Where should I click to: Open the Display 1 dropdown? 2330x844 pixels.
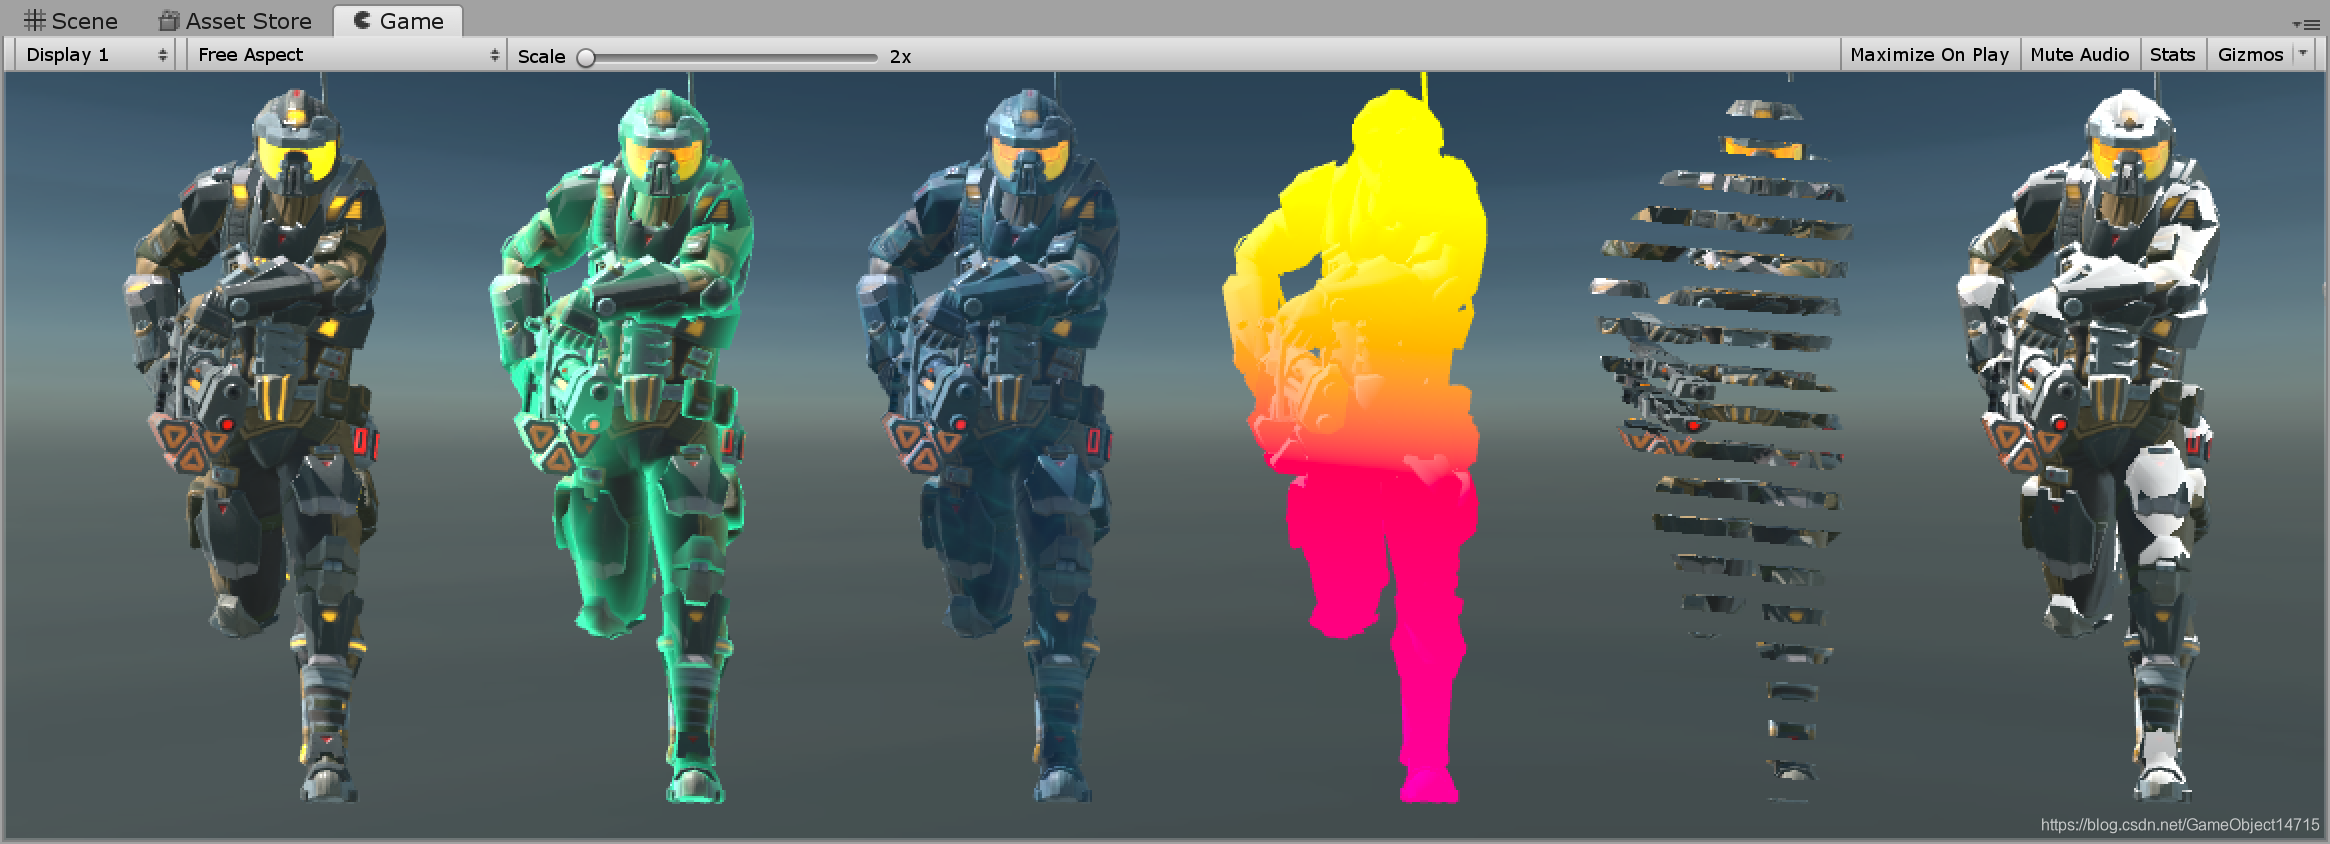click(95, 55)
